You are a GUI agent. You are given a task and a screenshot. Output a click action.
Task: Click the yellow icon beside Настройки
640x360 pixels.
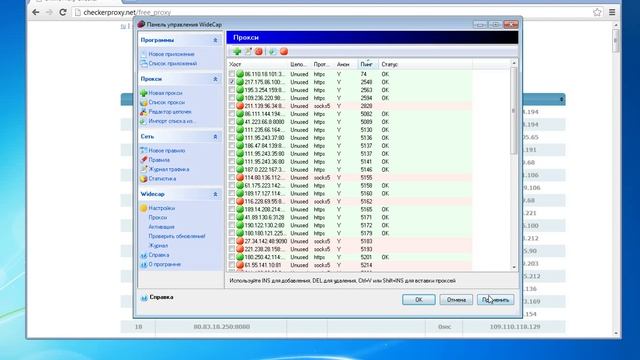(144, 208)
